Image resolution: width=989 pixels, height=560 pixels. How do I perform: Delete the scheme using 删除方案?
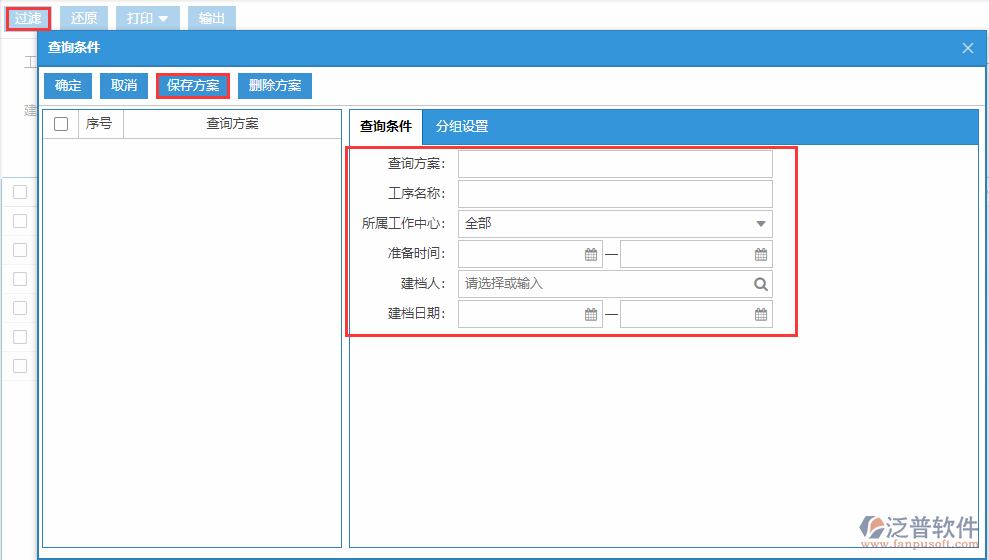pyautogui.click(x=275, y=86)
